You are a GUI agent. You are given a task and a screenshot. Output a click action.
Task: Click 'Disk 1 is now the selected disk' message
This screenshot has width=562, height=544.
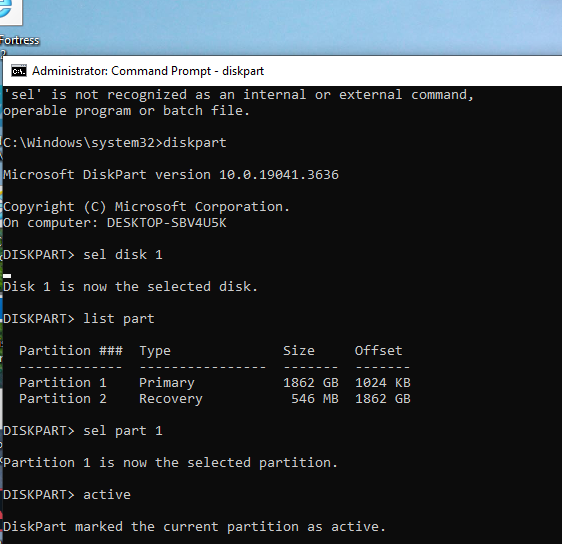pyautogui.click(x=130, y=287)
